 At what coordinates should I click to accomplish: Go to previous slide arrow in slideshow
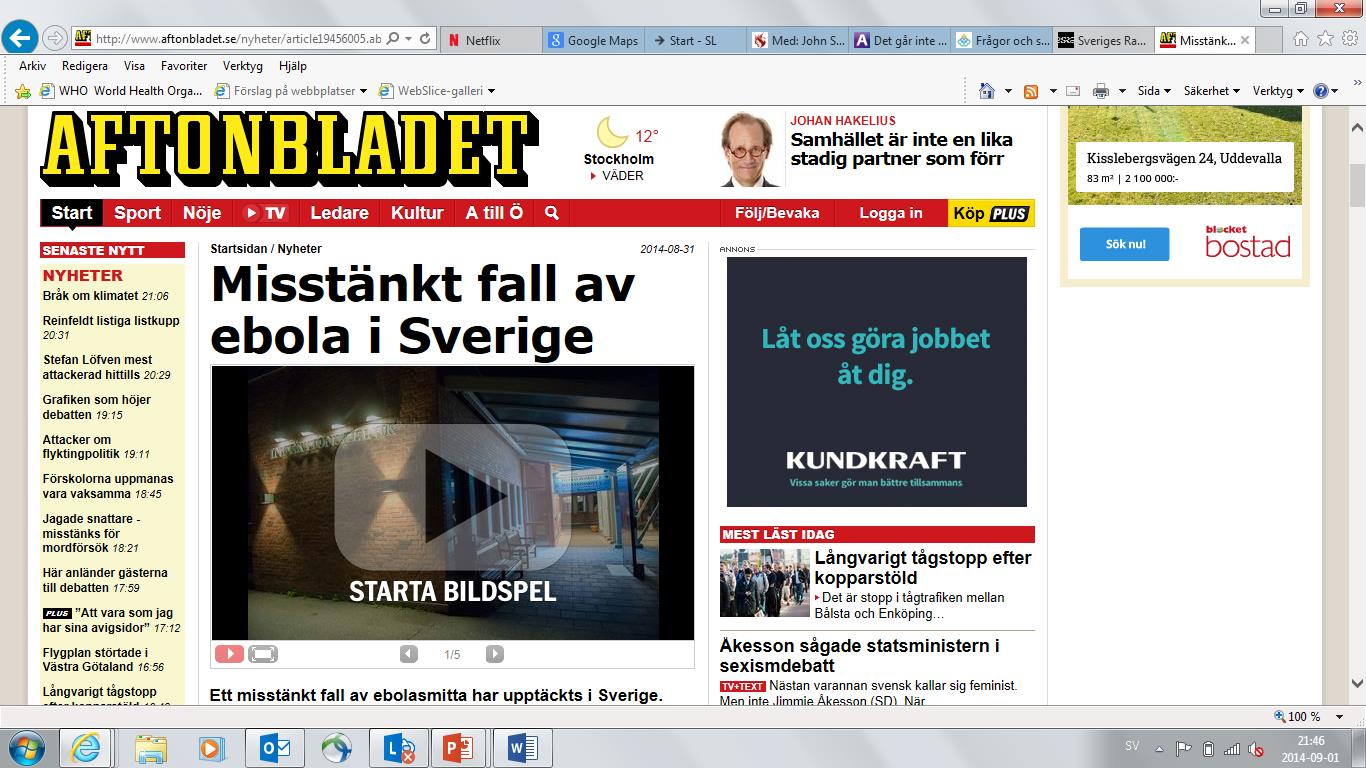(x=408, y=654)
